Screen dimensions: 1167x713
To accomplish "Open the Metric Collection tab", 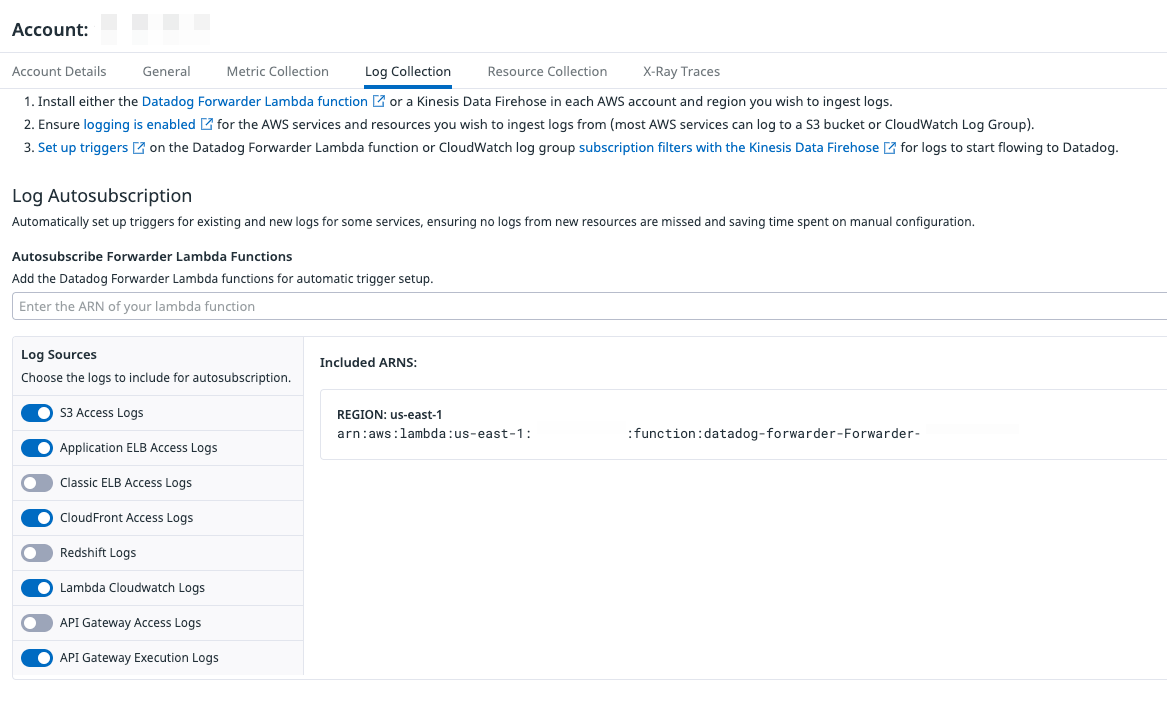I will pyautogui.click(x=278, y=71).
